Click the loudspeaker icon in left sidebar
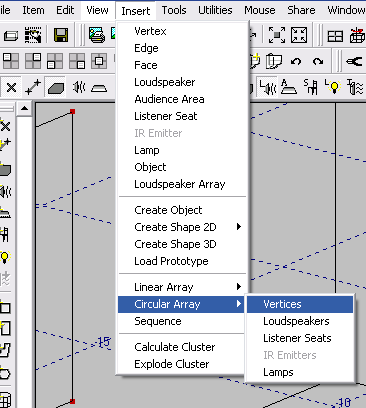Image resolution: width=366 pixels, height=408 pixels. pos(5,192)
